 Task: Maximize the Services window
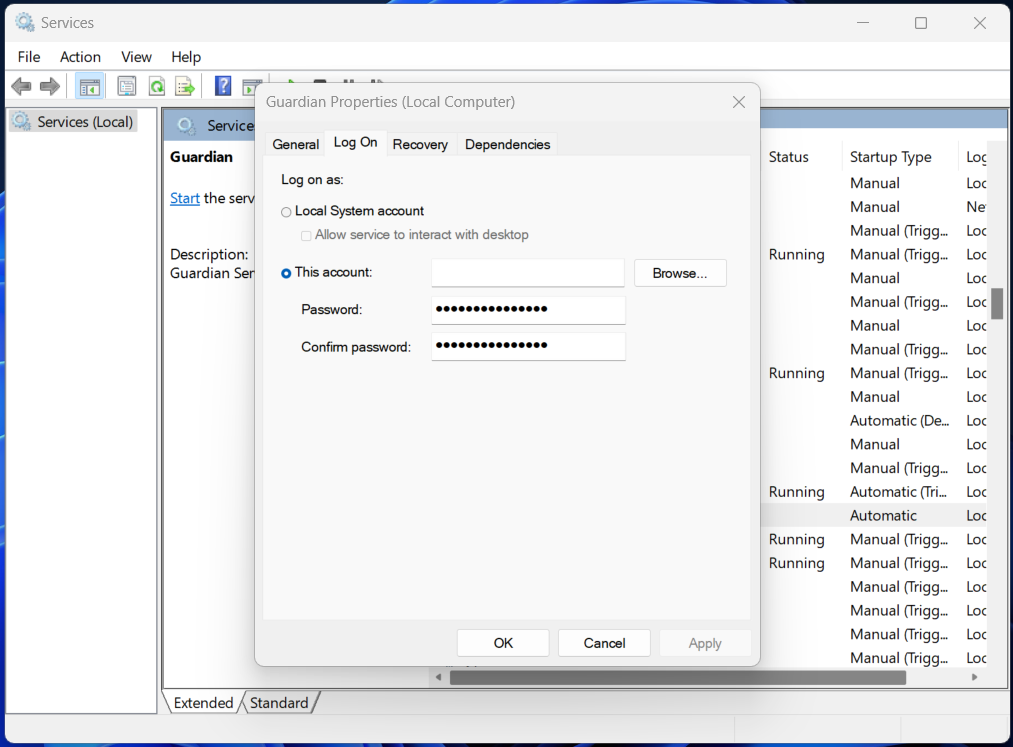[921, 23]
